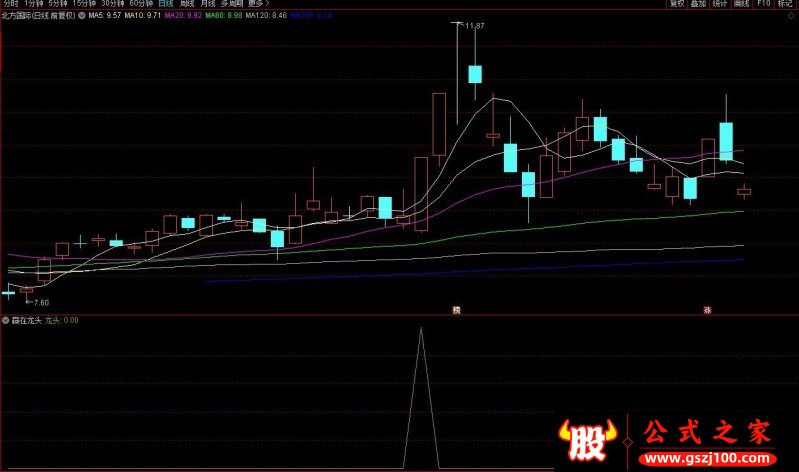Click the round icon beside 北方国际 title
The width and height of the screenshot is (799, 472).
(x=82, y=17)
